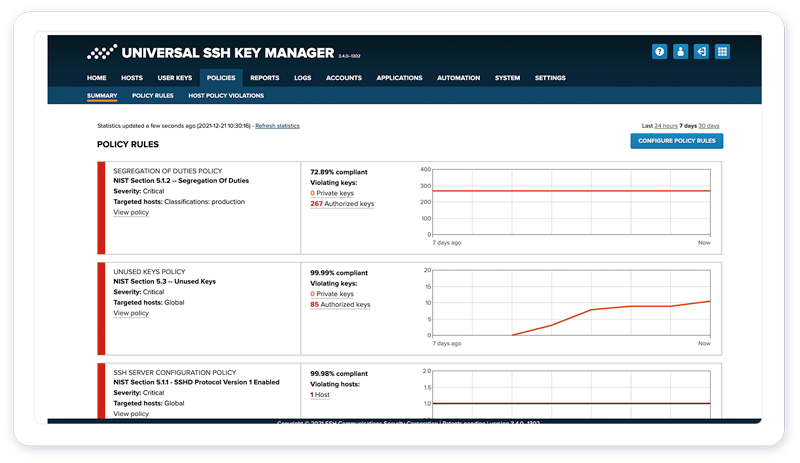The width and height of the screenshot is (800, 463).
Task: Select the Summary sub-tab
Action: tap(102, 96)
